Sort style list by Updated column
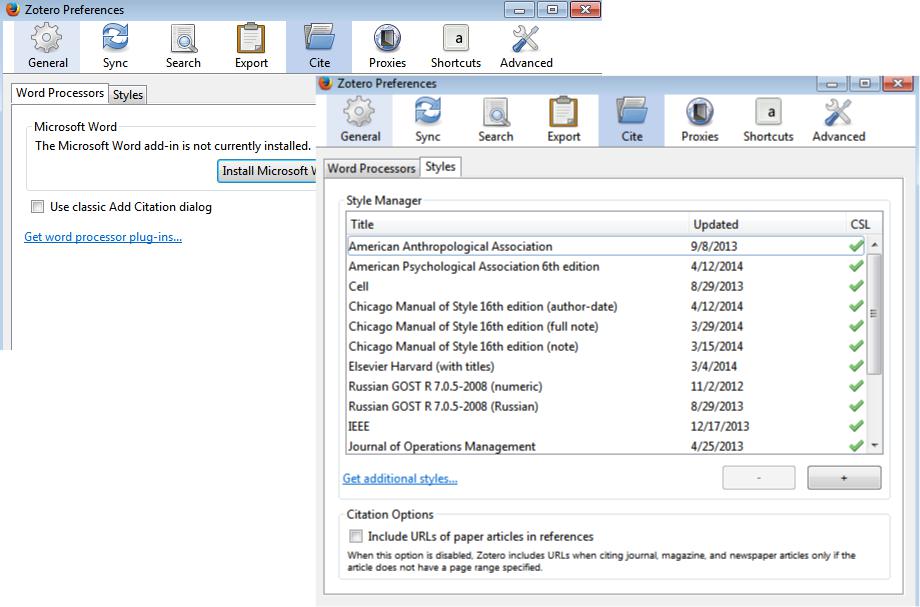This screenshot has height=607, width=920. coord(767,224)
